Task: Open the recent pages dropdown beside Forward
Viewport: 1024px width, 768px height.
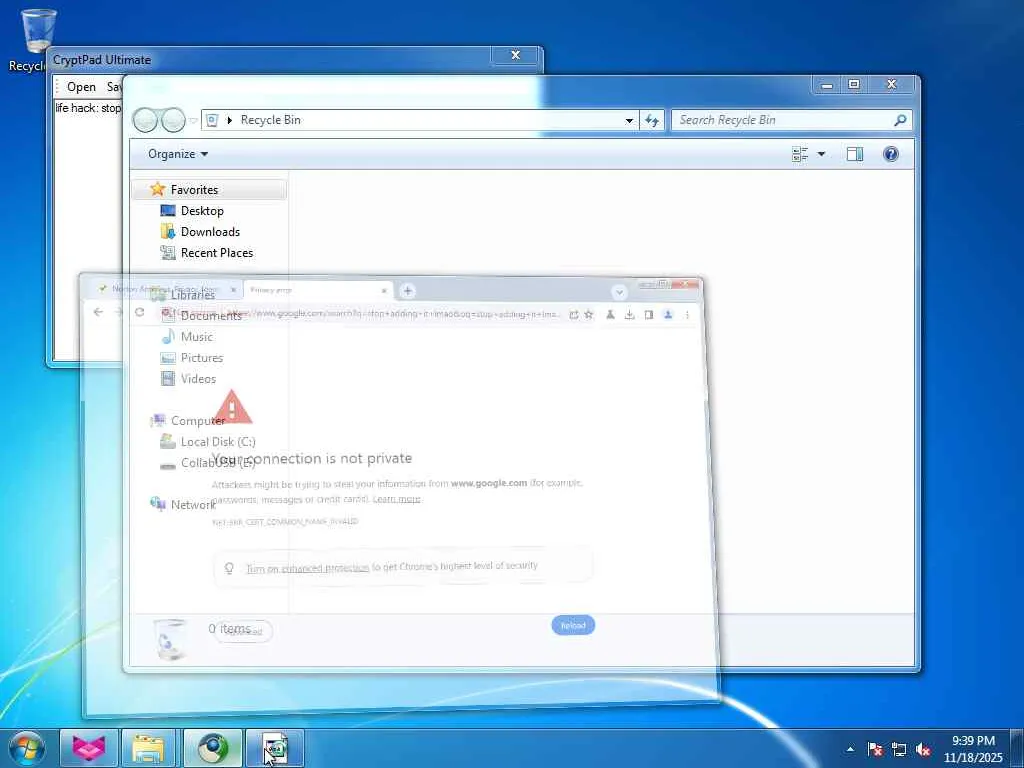Action: click(x=193, y=120)
